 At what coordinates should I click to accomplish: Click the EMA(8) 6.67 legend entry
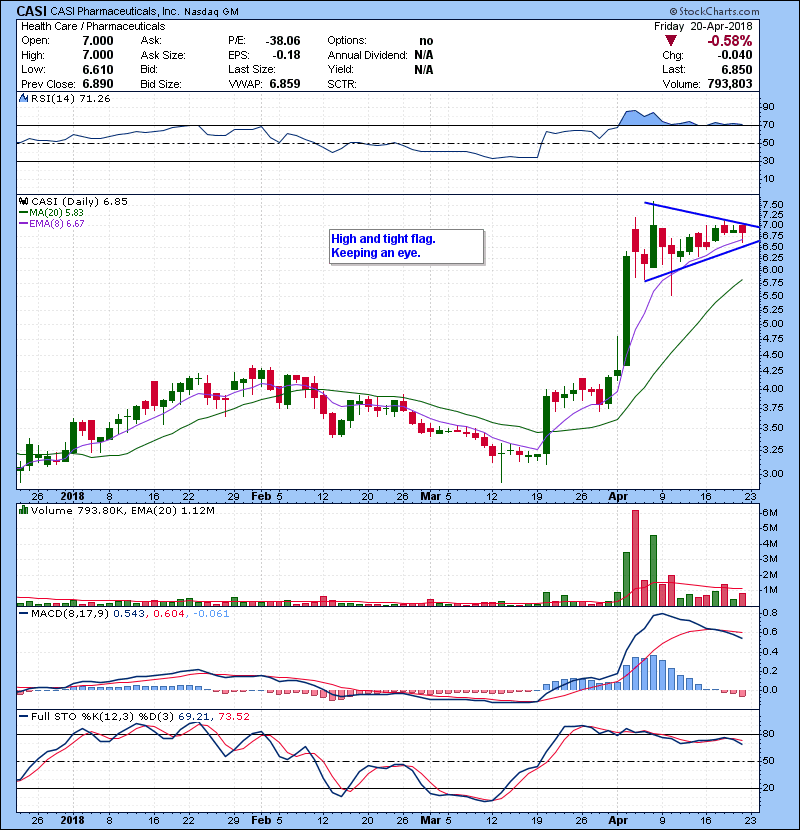52,223
